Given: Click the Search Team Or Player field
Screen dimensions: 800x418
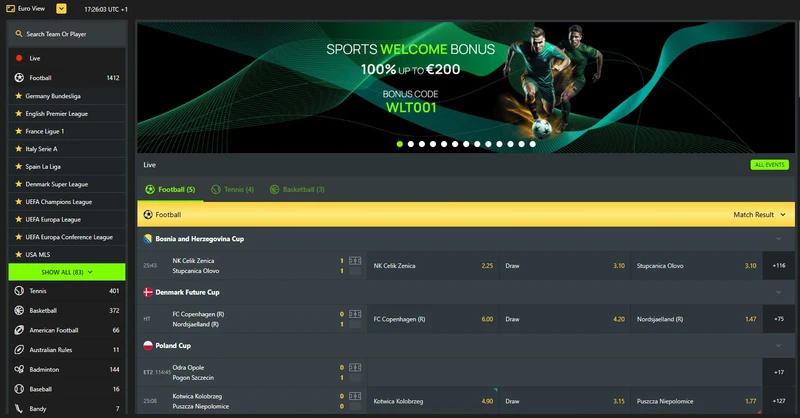Looking at the screenshot, I should point(67,34).
